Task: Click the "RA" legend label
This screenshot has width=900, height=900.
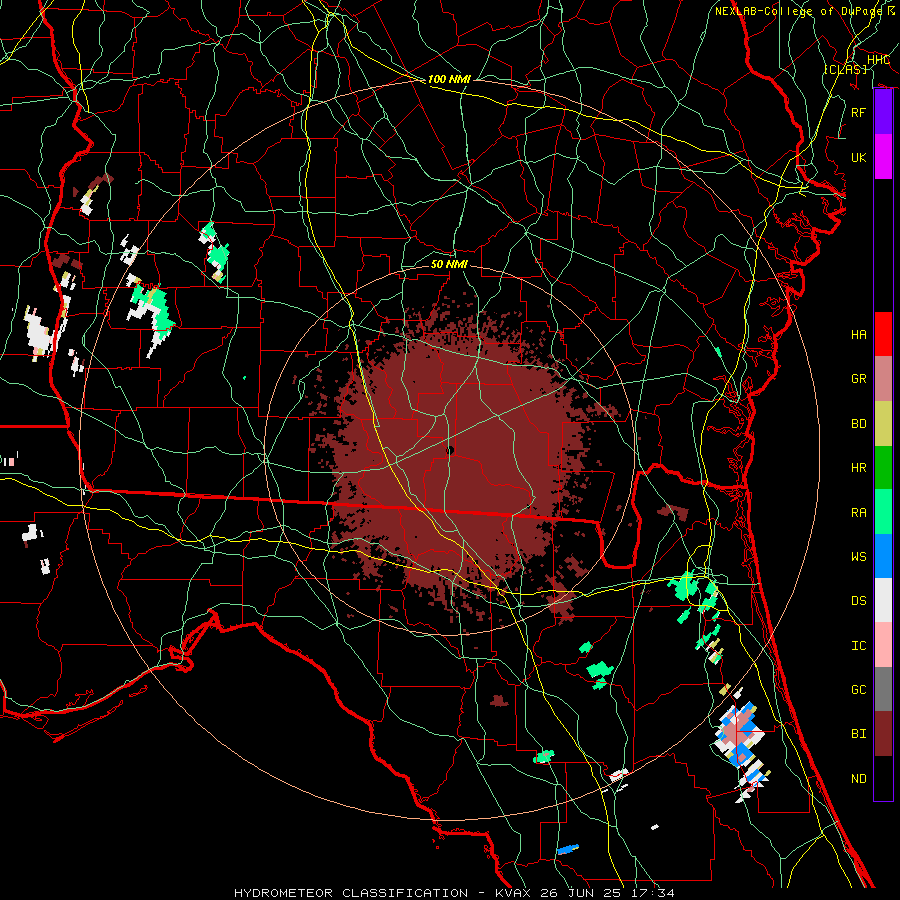Action: [859, 512]
